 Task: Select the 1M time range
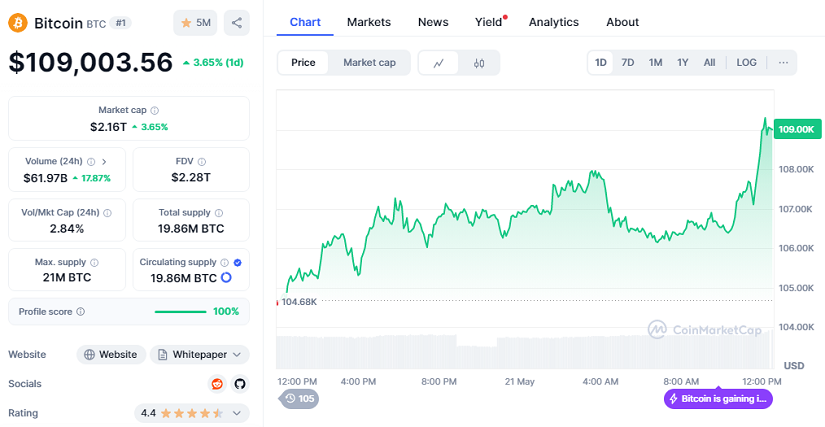[x=655, y=63]
